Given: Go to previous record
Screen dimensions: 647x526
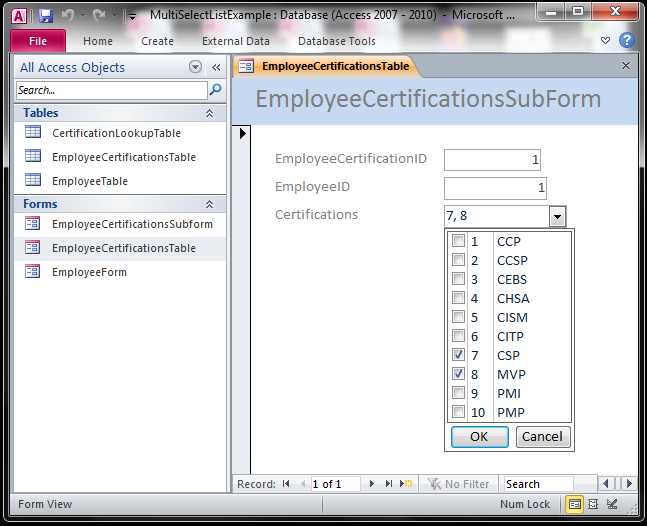Looking at the screenshot, I should tap(303, 484).
